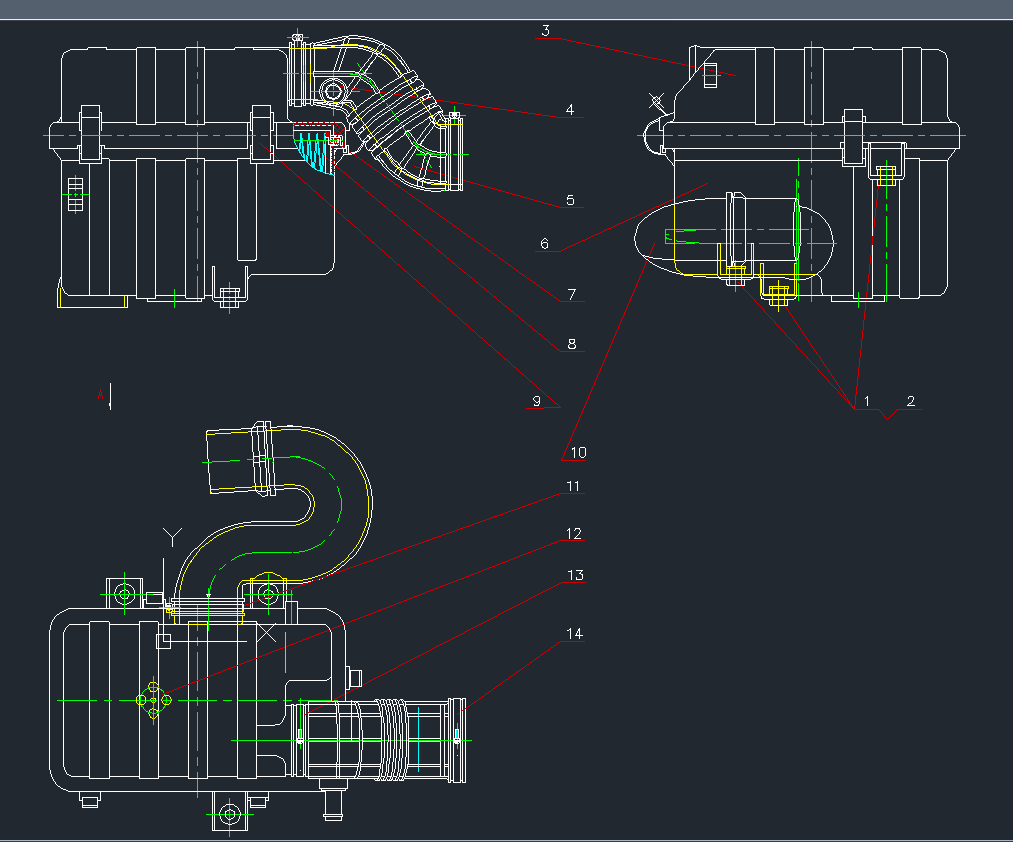Screen dimensions: 1013x842
Task: Select part label 11
Action: [573, 486]
